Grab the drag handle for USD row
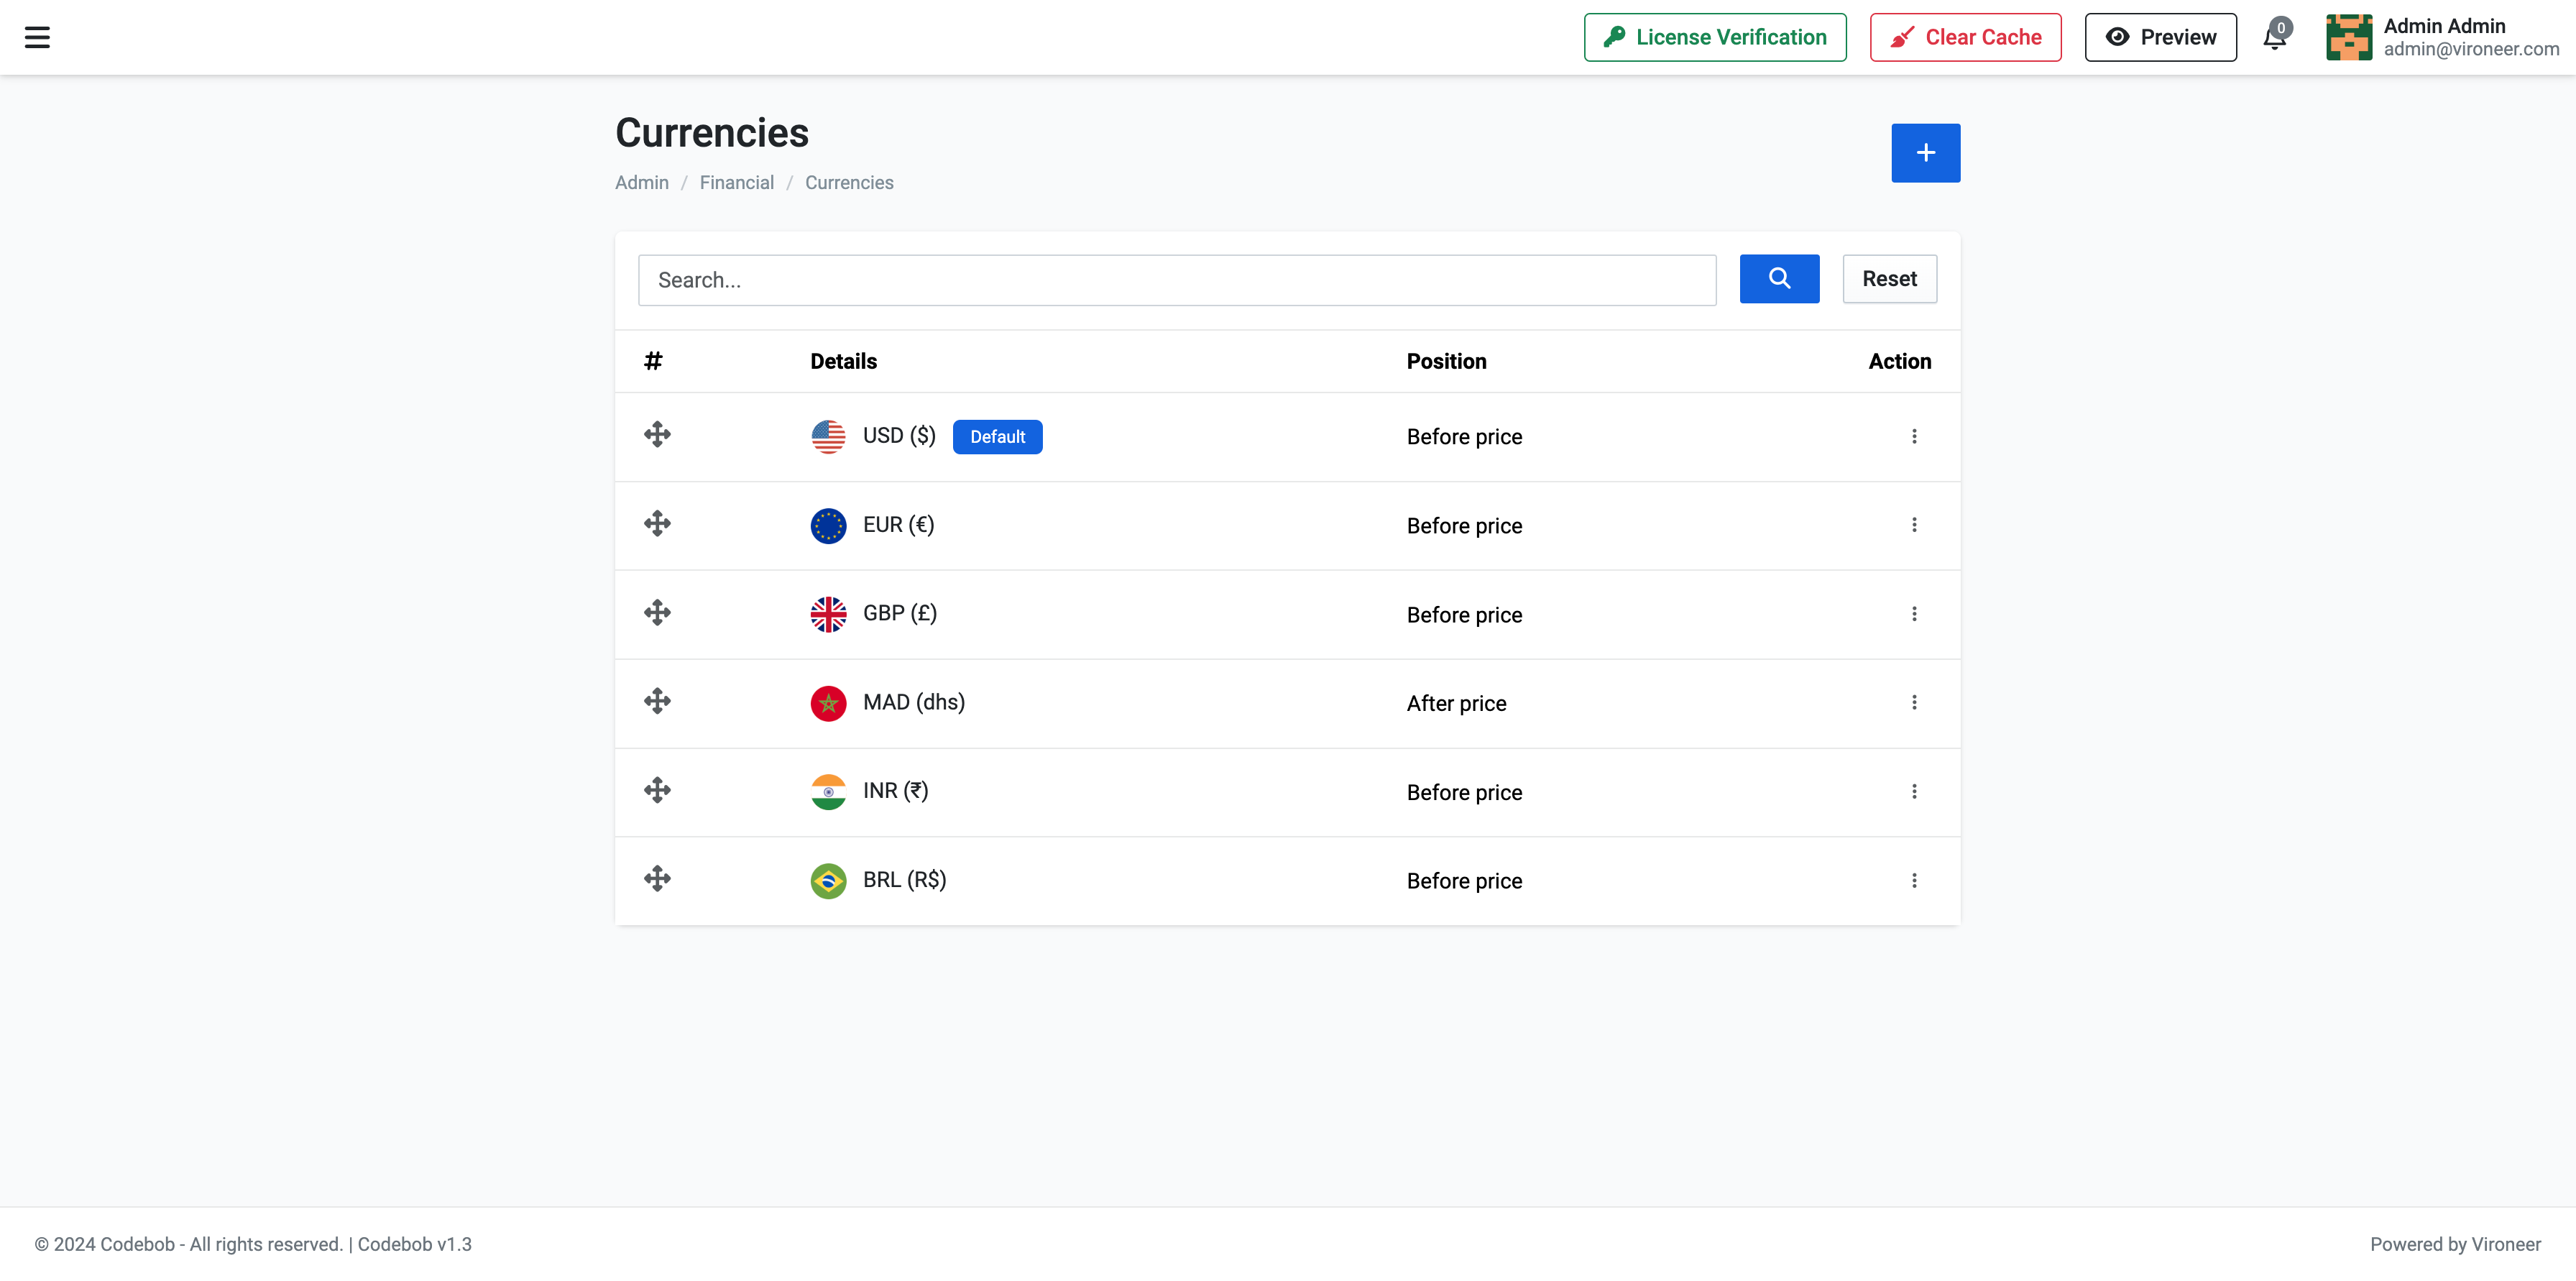 click(x=657, y=435)
